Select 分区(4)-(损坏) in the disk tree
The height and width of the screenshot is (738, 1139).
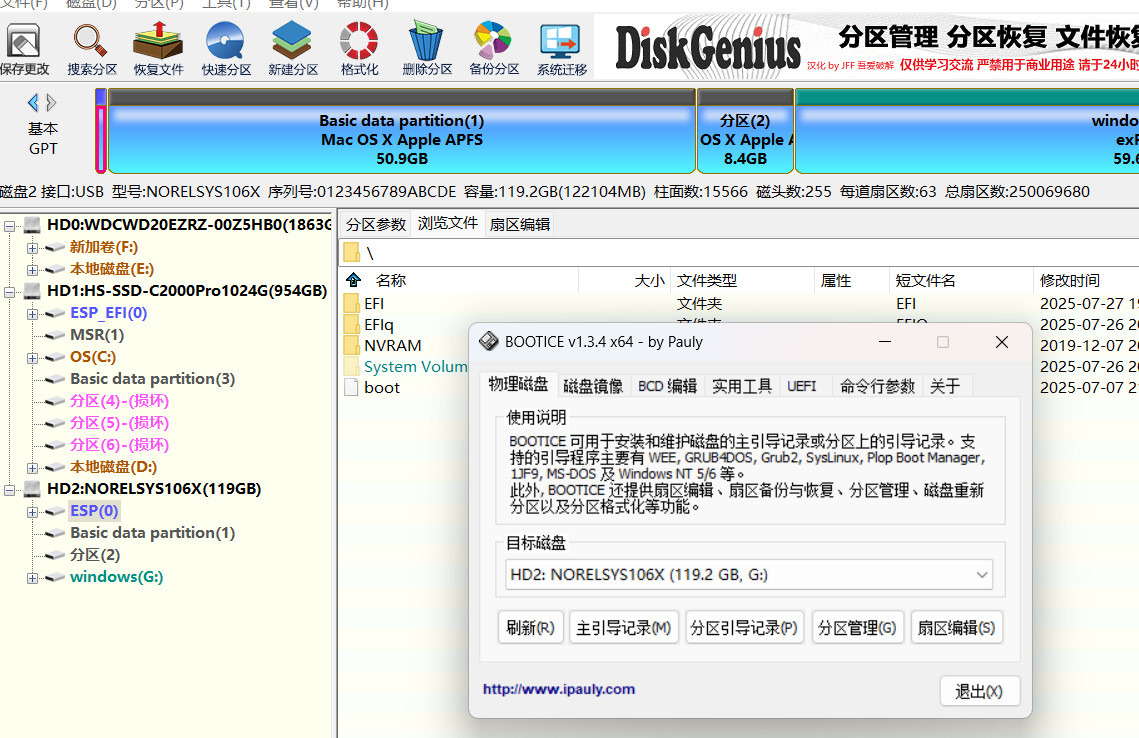pos(119,401)
